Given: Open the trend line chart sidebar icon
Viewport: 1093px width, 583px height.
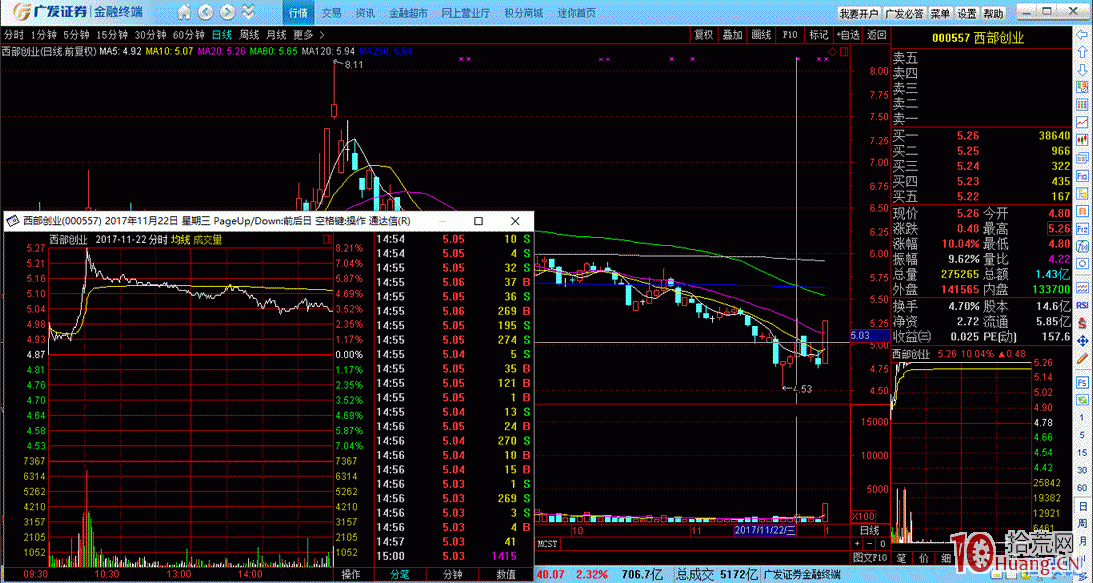Looking at the screenshot, I should [1082, 123].
